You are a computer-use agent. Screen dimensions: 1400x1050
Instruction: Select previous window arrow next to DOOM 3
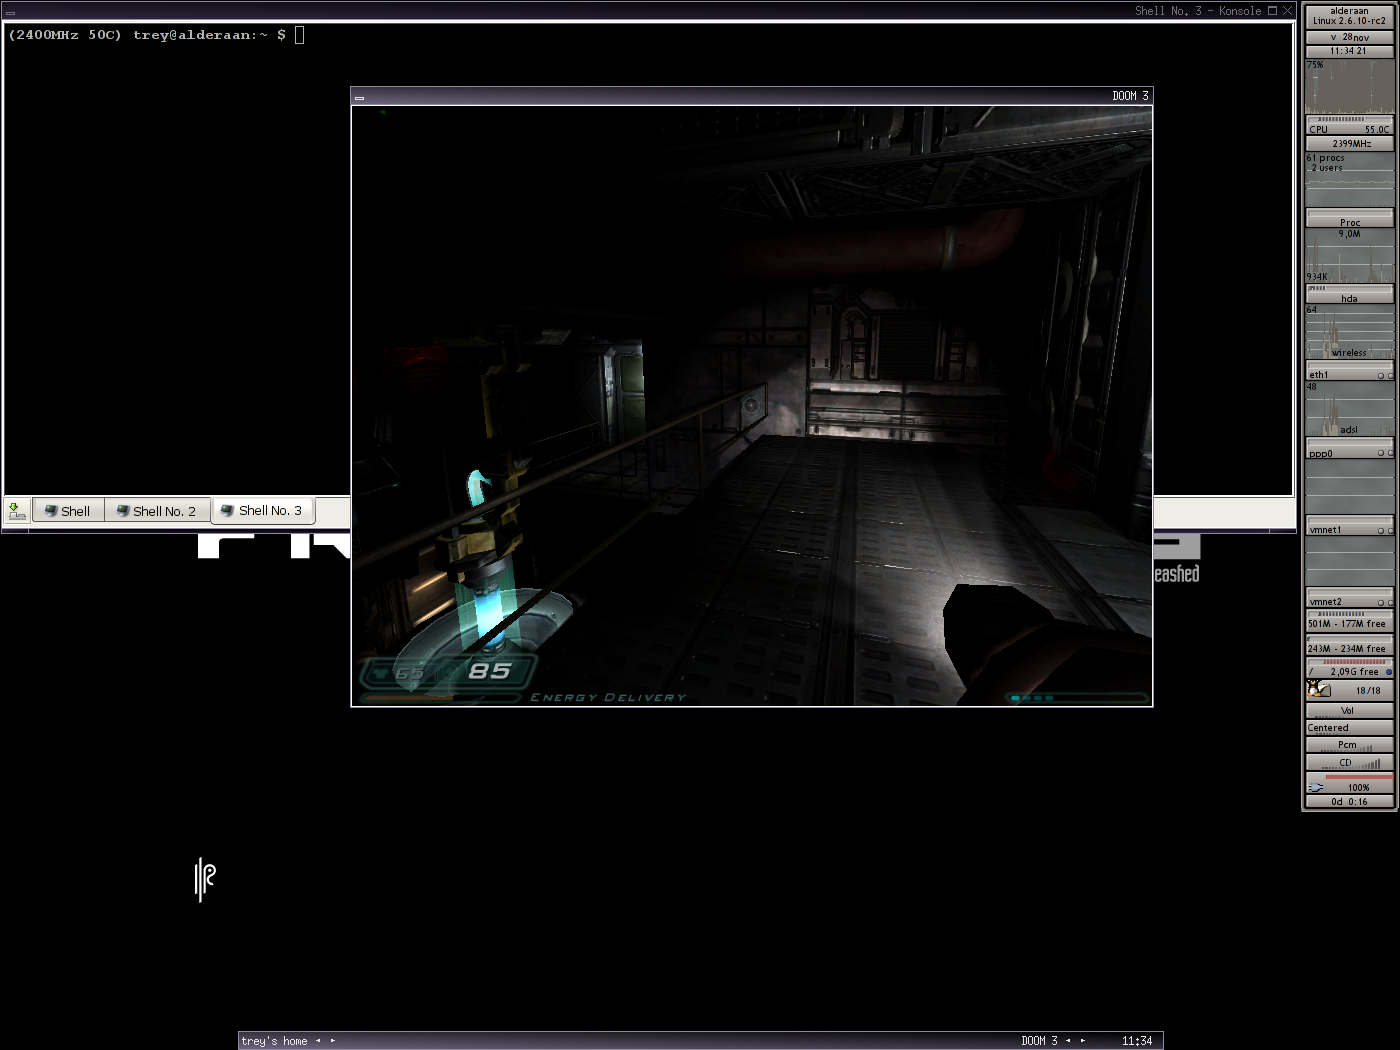1068,1041
